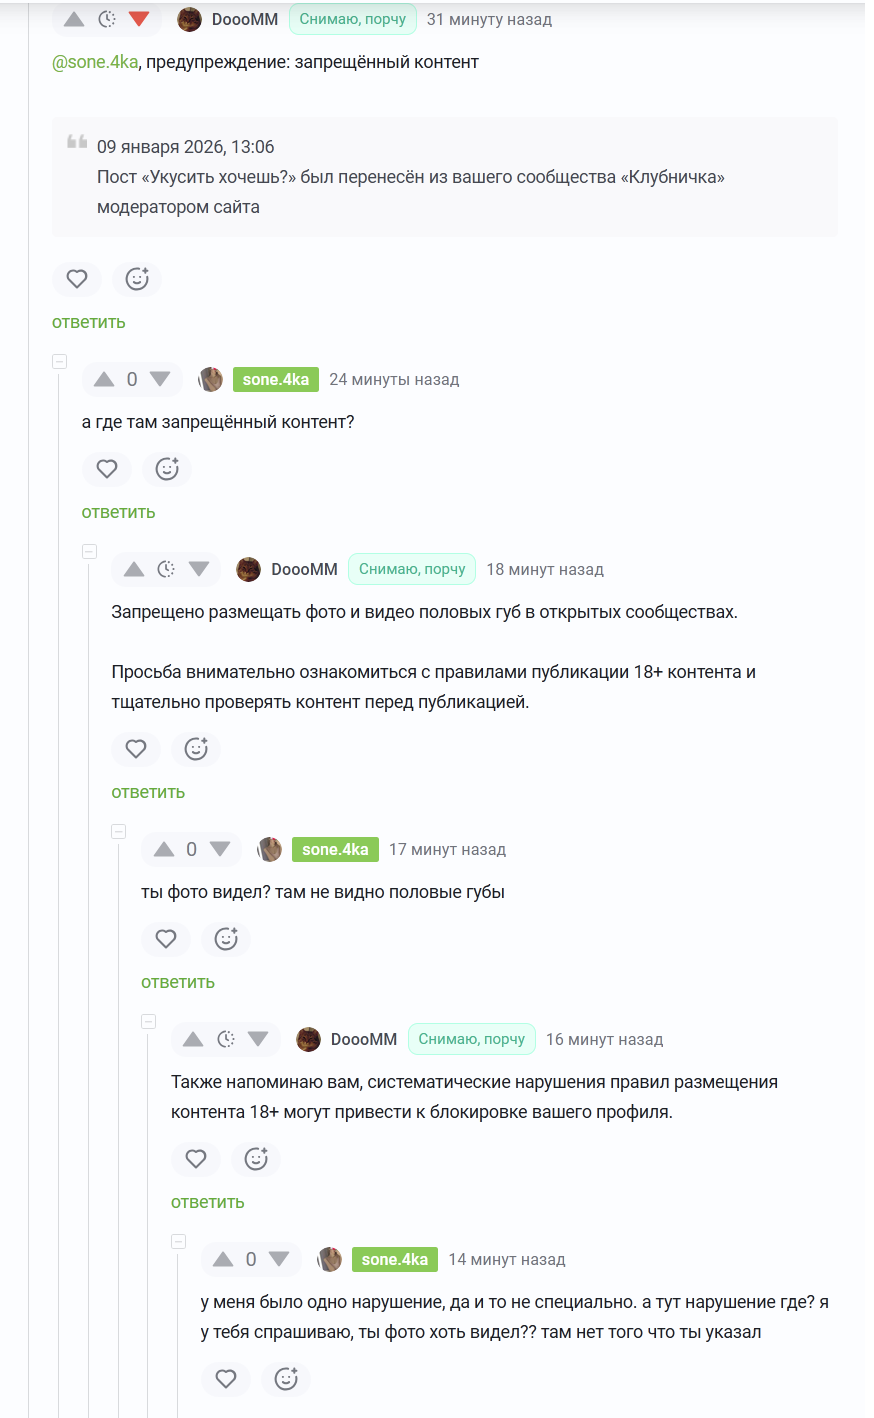Screen dimensions: 874x1418
Task: Click the '31 минуту назад' timestamp
Action: [489, 19]
